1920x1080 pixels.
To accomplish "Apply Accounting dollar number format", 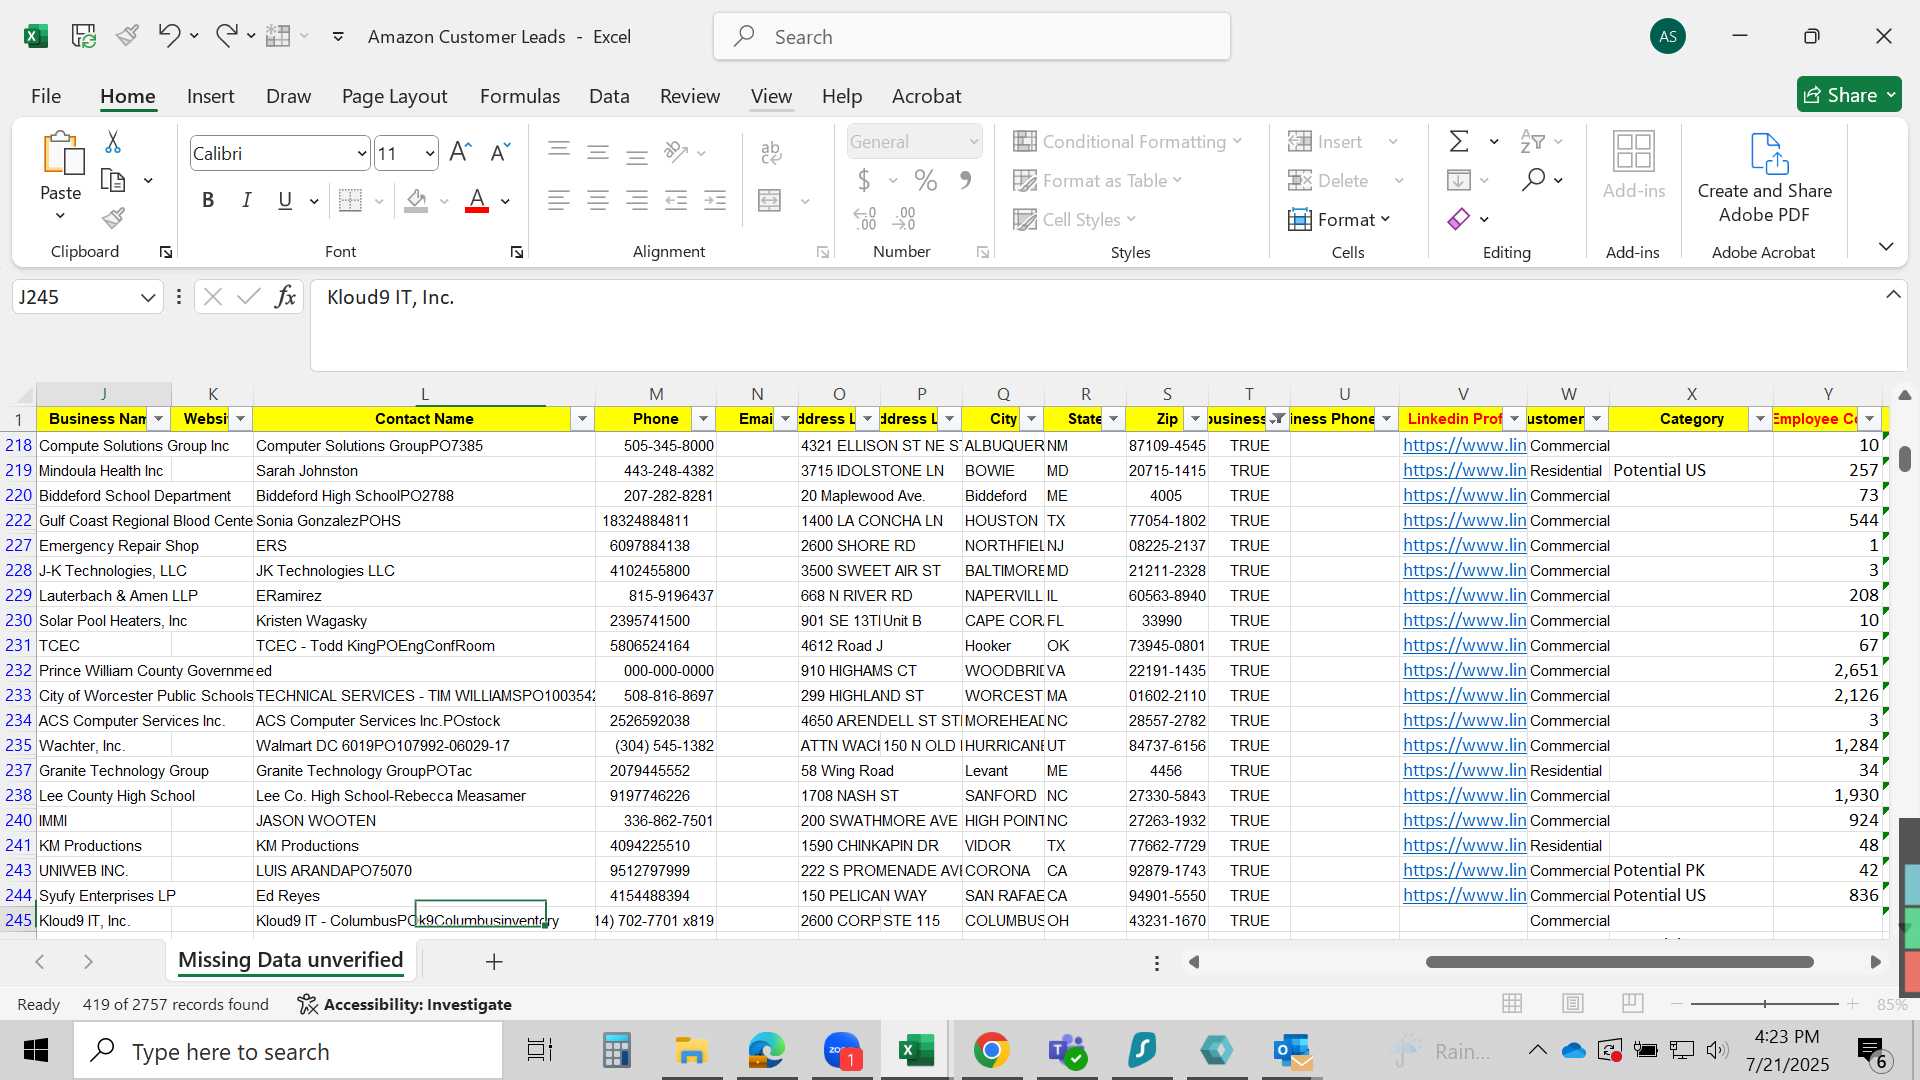I will [864, 180].
